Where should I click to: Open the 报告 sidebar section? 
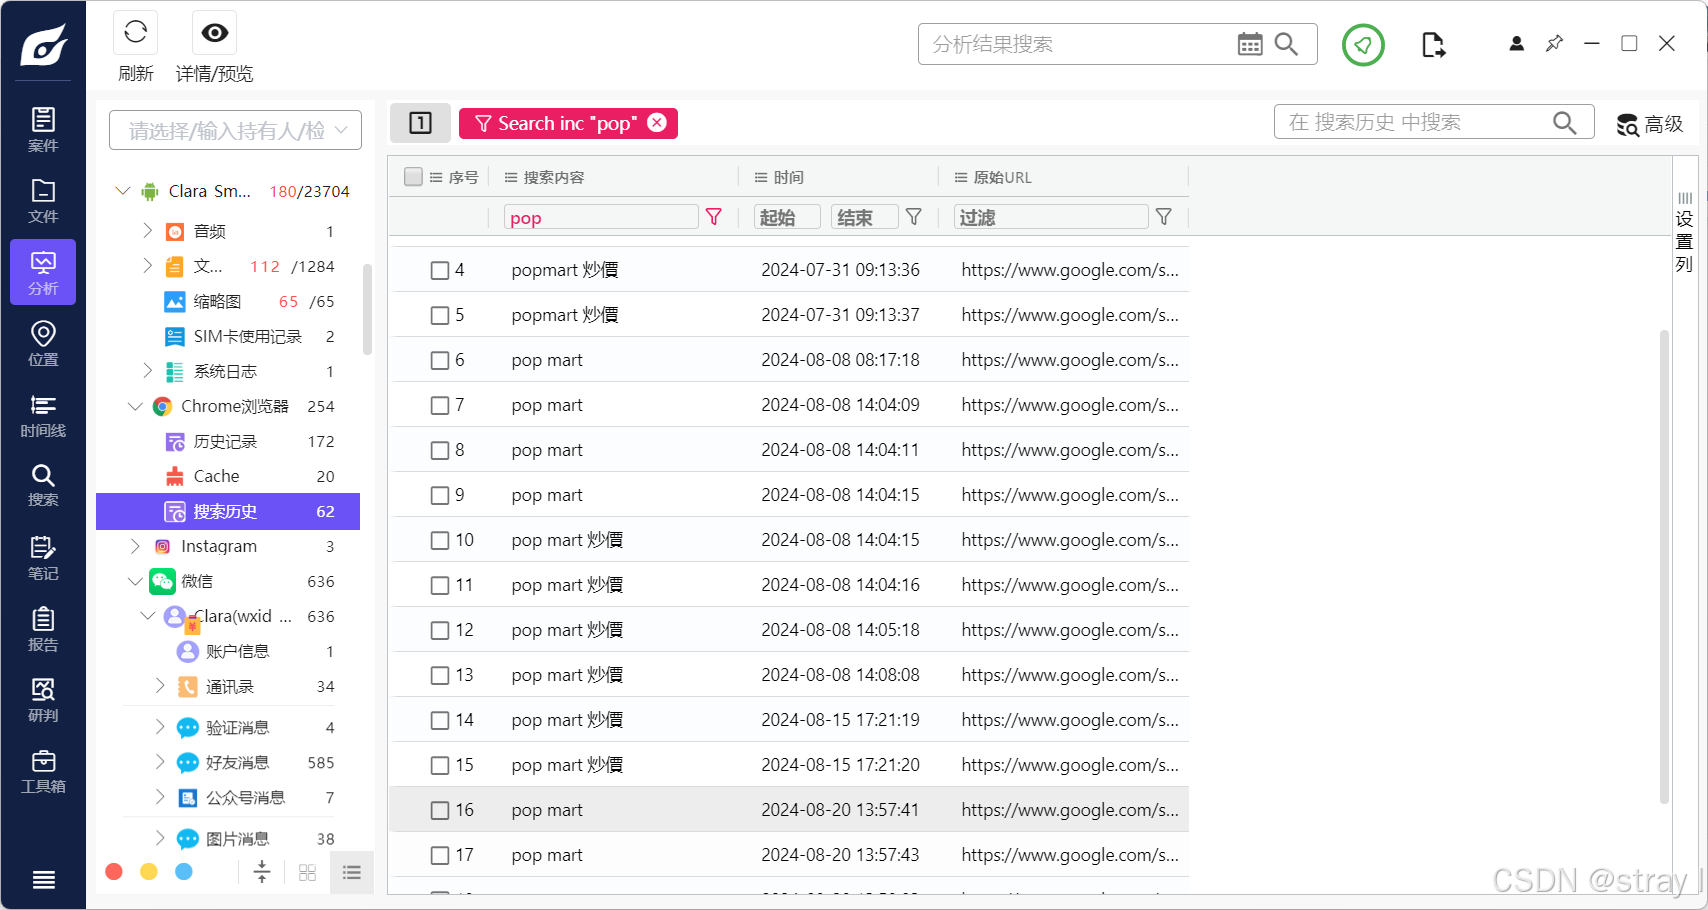pyautogui.click(x=43, y=629)
